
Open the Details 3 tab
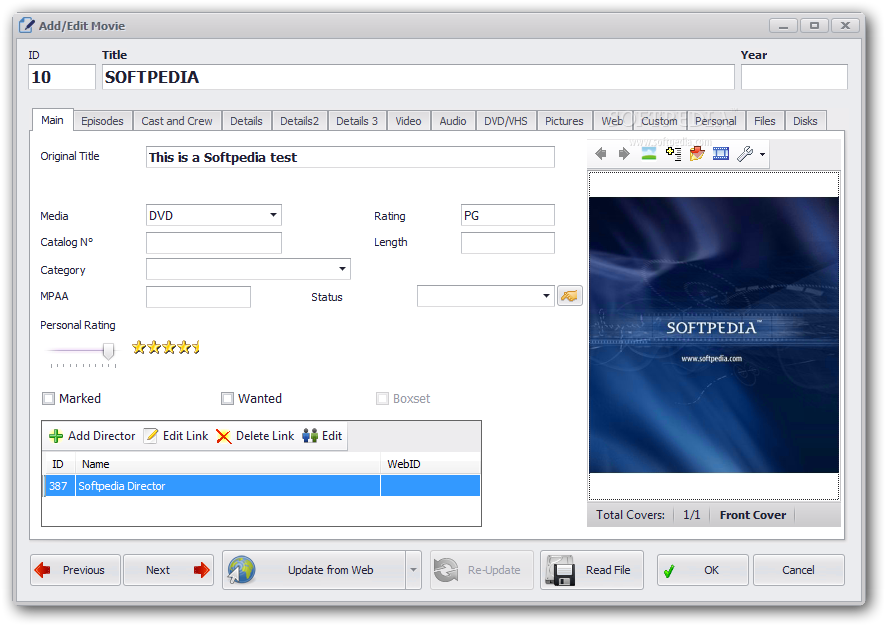click(357, 121)
